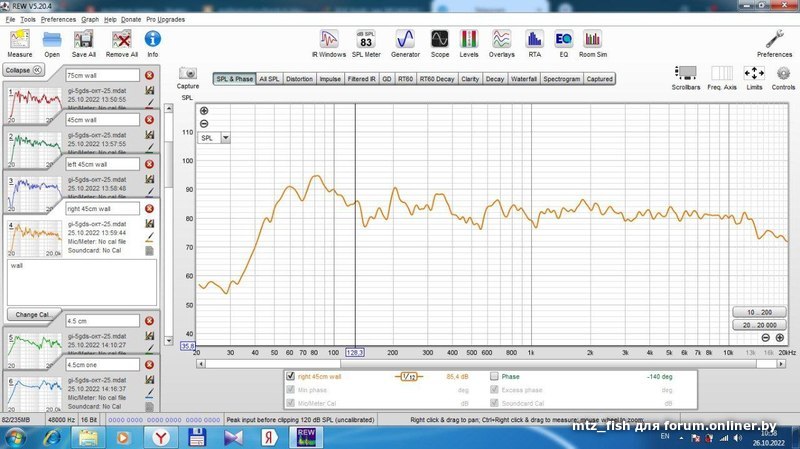Image resolution: width=800 pixels, height=449 pixels.
Task: Zoom out vertically with minus magnifier
Action: [204, 123]
